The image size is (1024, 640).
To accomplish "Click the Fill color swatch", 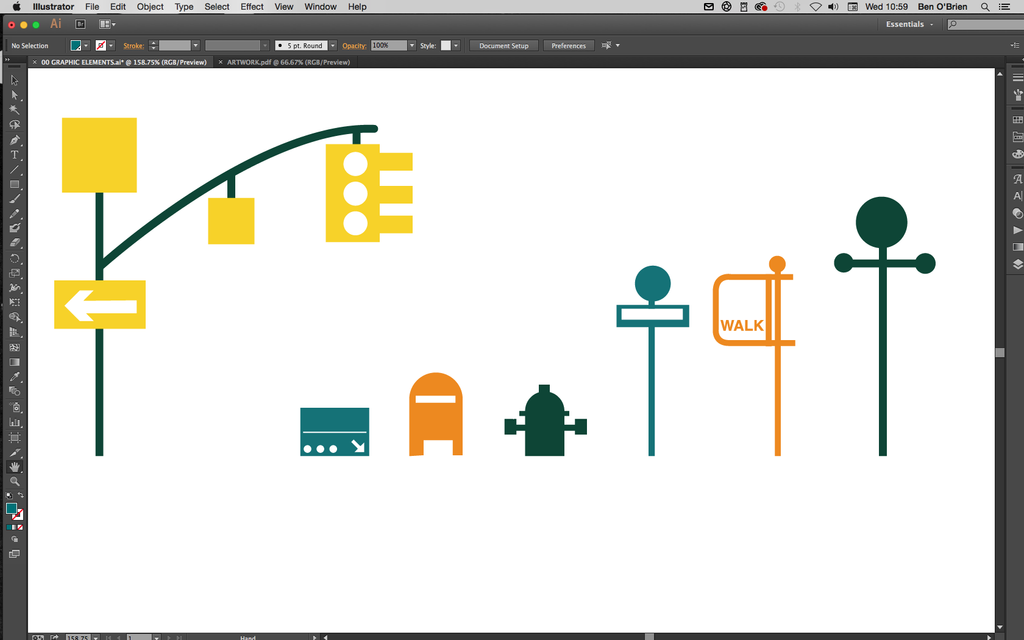I will pyautogui.click(x=77, y=45).
